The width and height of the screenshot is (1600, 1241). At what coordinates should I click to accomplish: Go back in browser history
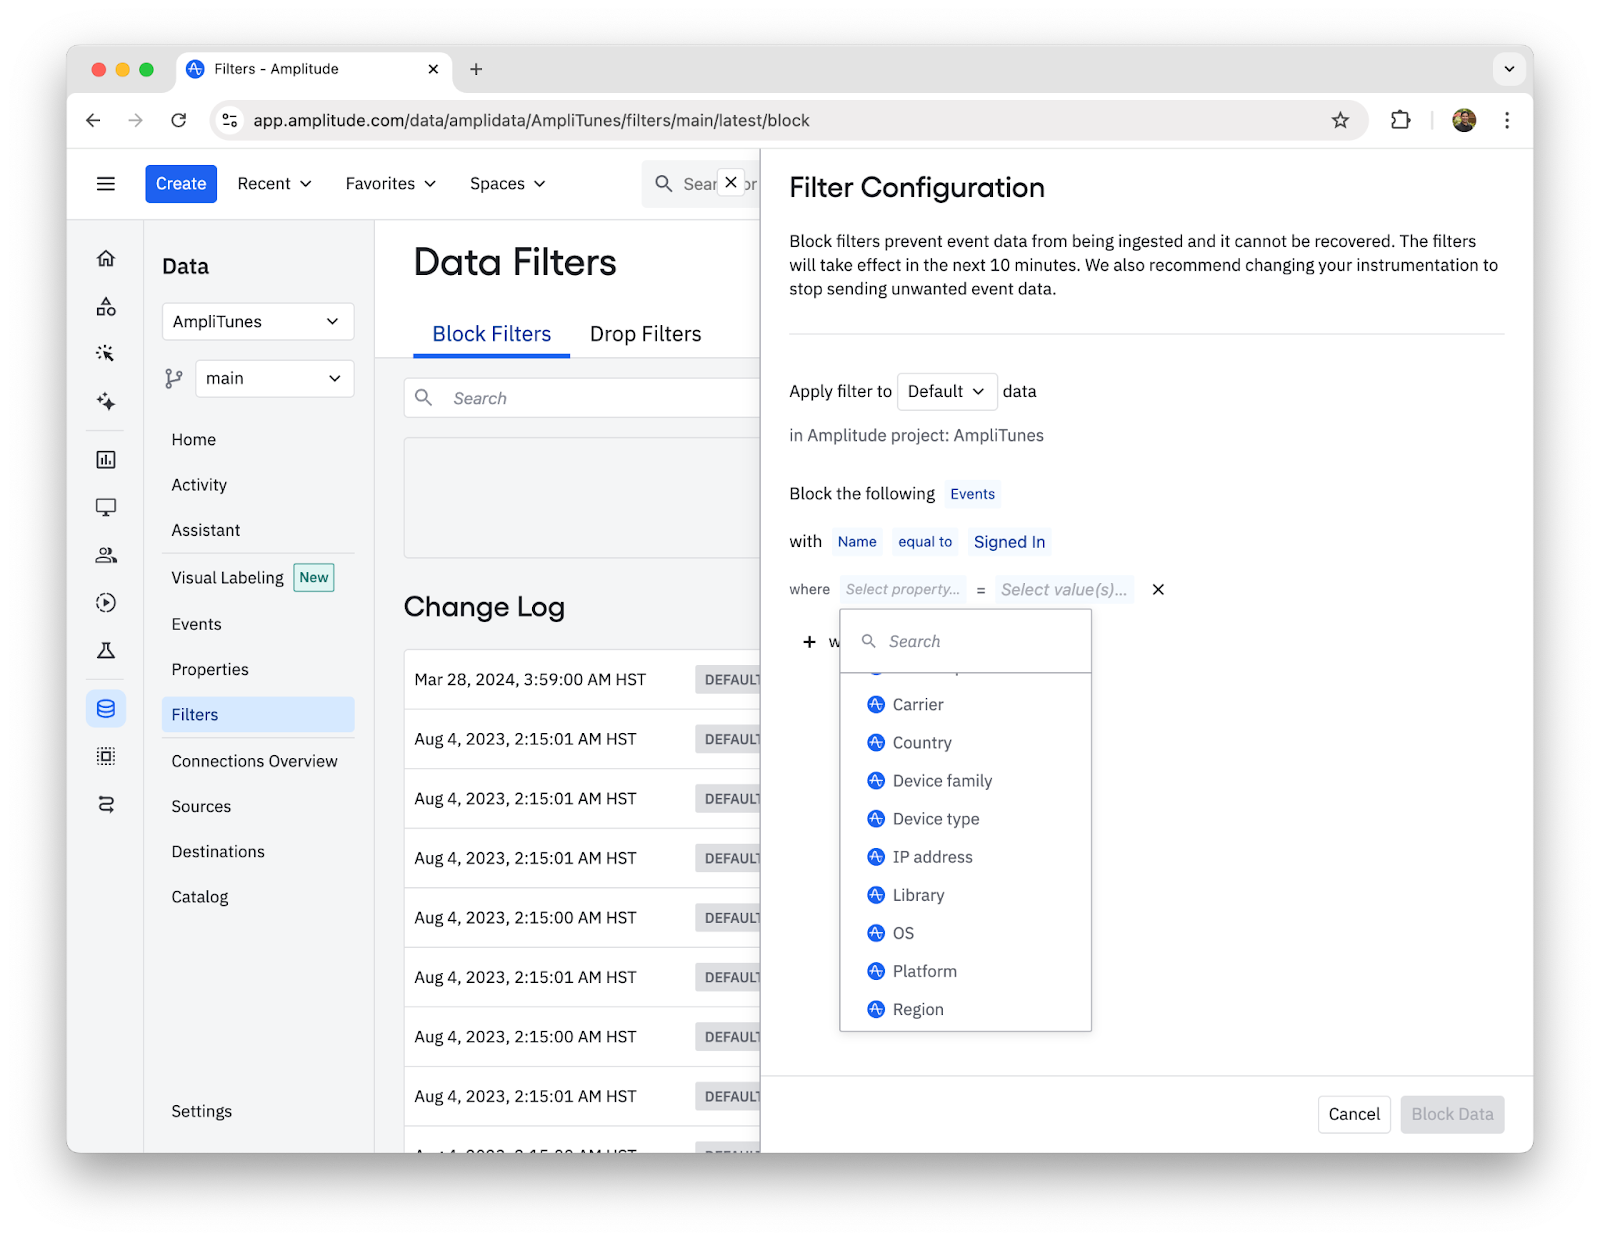coord(93,121)
